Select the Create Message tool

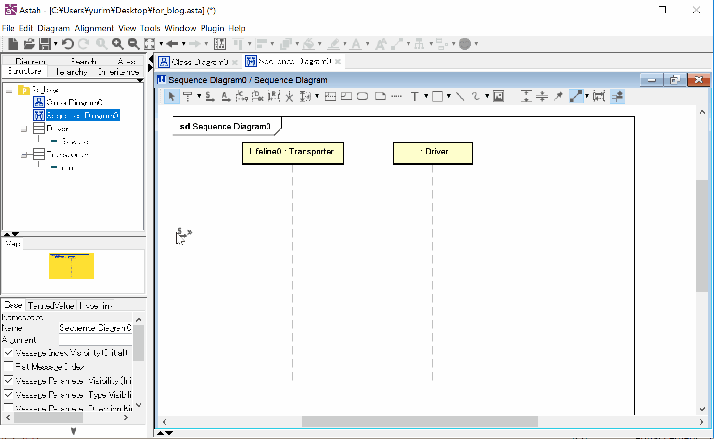(242, 96)
